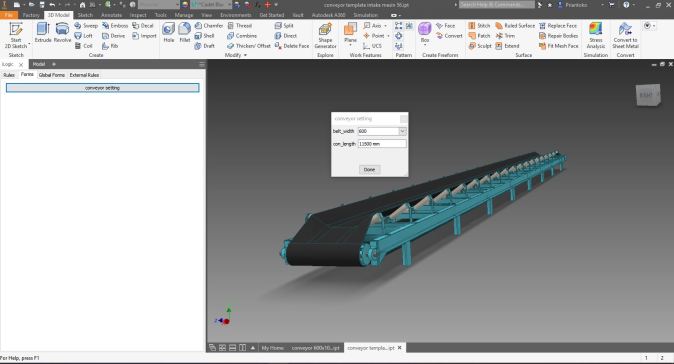Open Stress Analysis

596,36
